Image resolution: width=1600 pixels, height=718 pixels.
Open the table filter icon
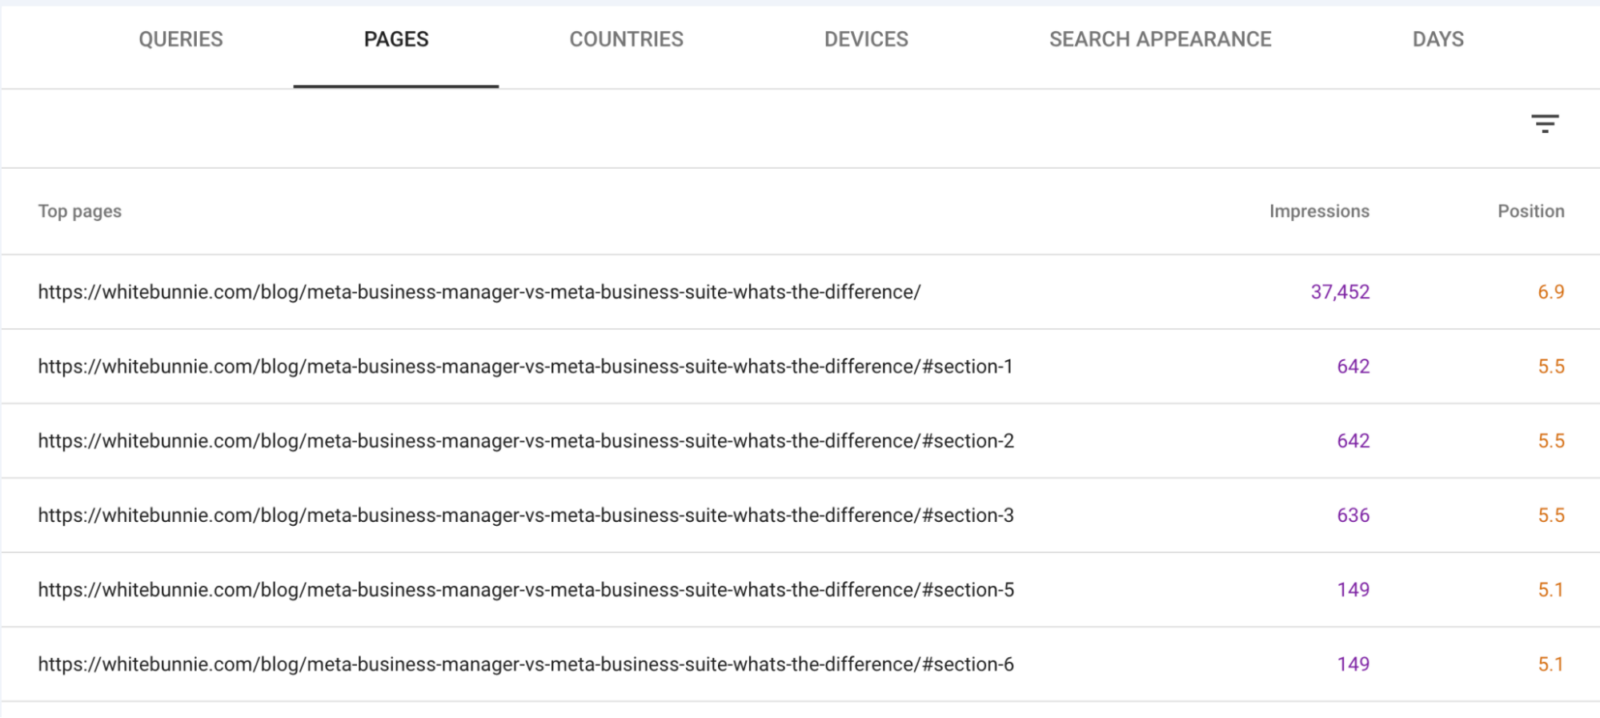1545,124
